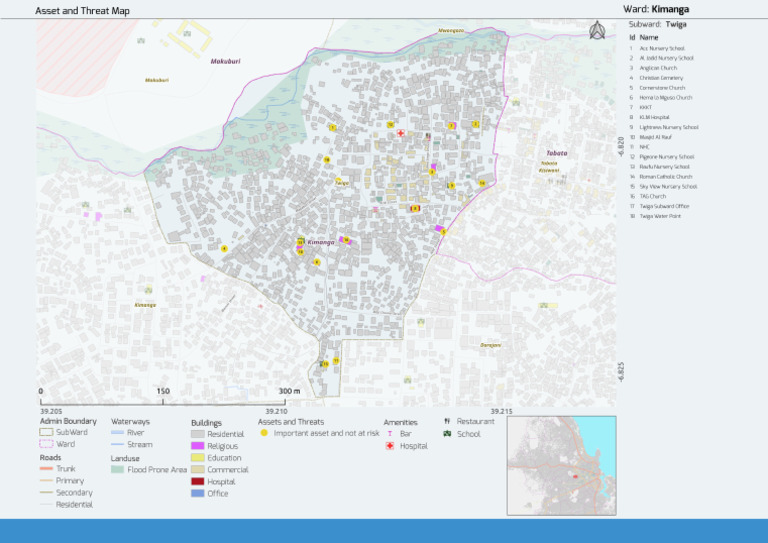
Task: Click the red cross hospital marker on map
Action: point(400,133)
